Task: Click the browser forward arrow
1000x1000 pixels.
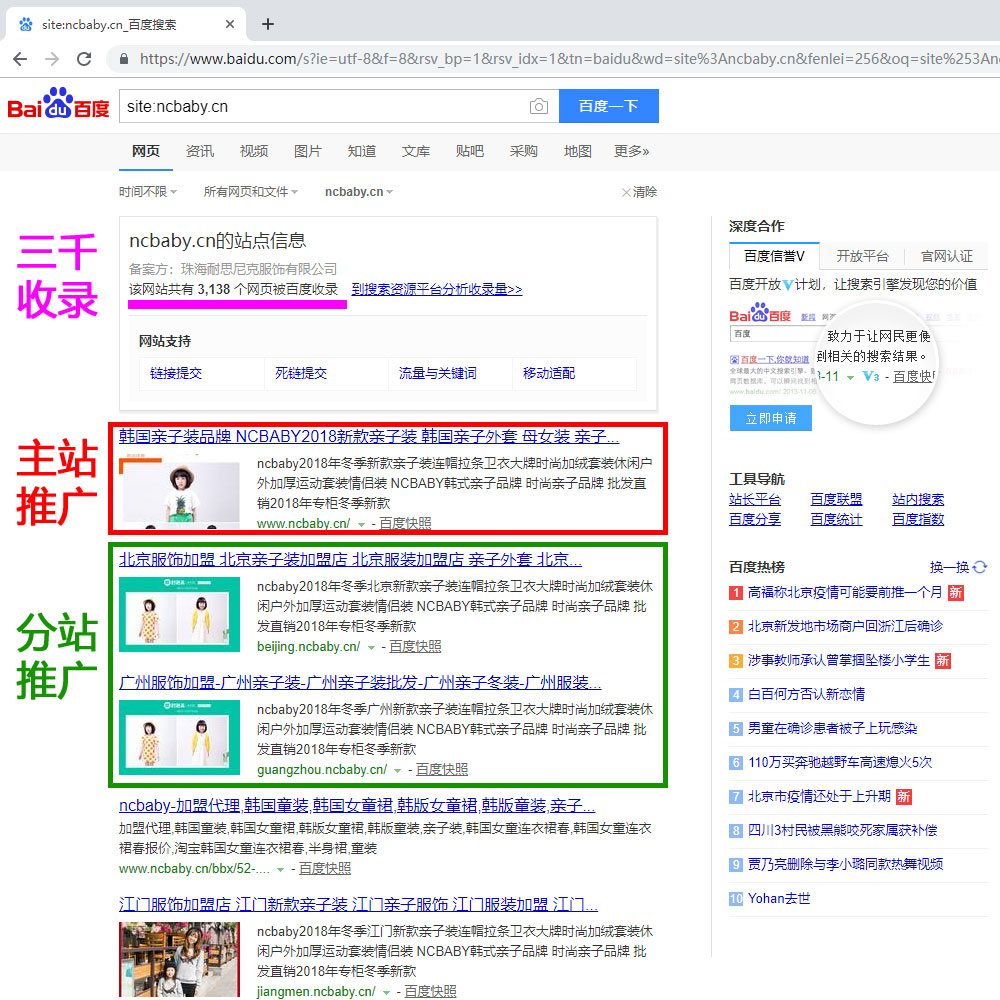Action: pyautogui.click(x=52, y=59)
